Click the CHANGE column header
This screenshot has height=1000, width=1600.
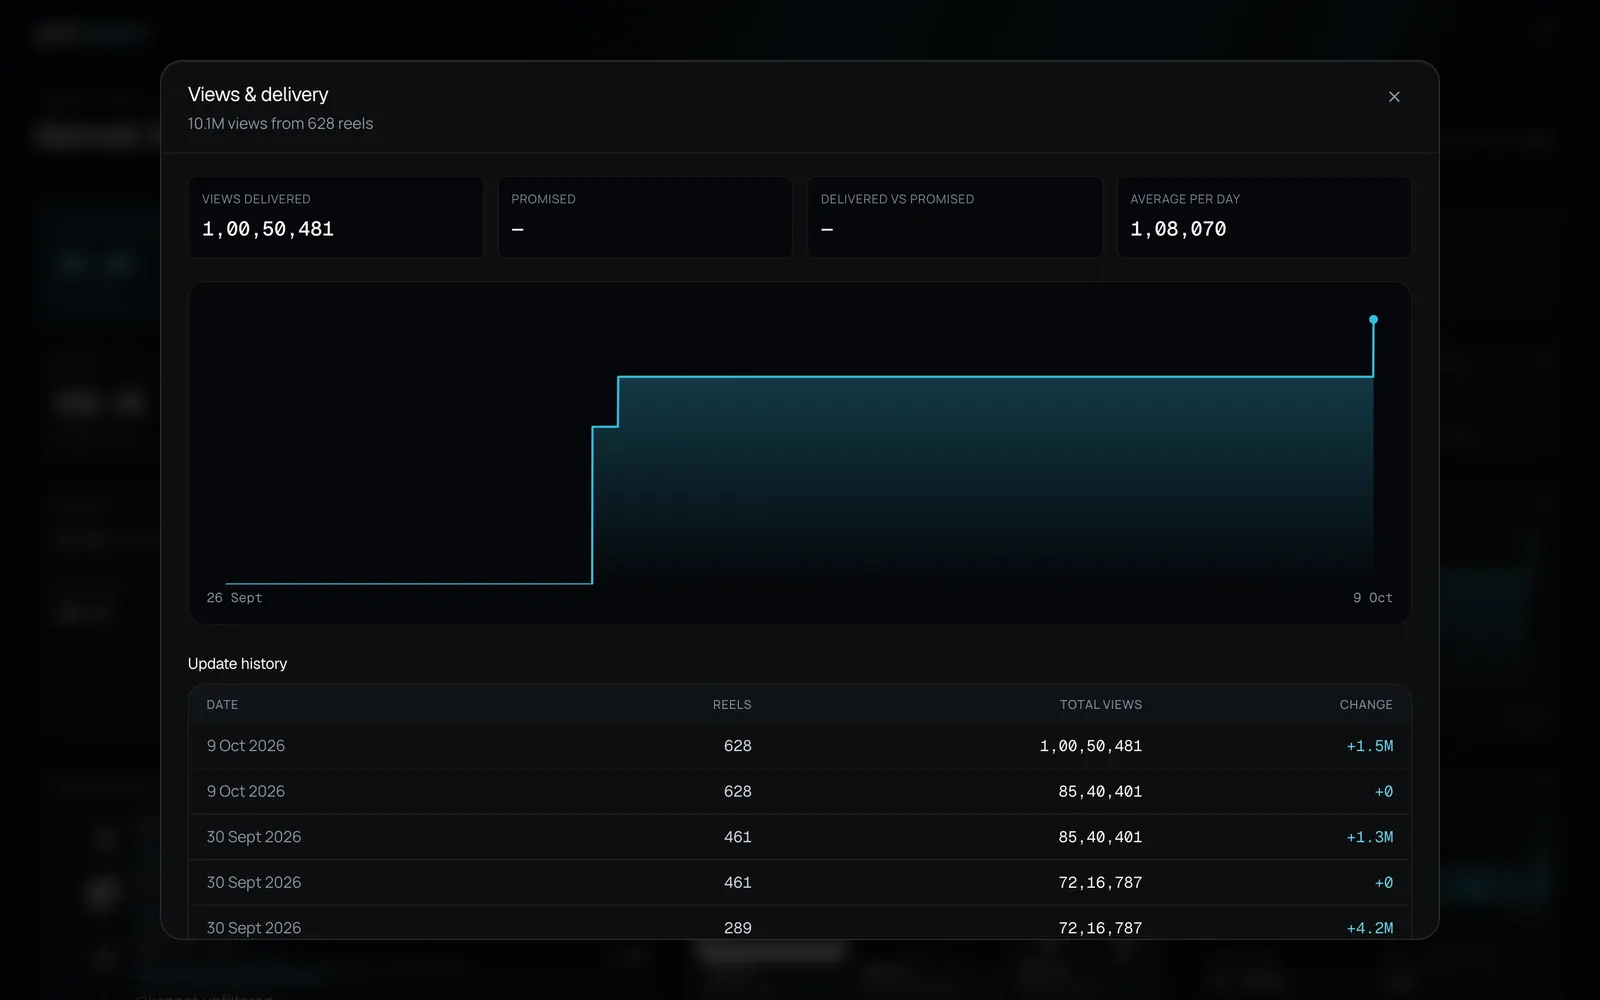coord(1366,705)
